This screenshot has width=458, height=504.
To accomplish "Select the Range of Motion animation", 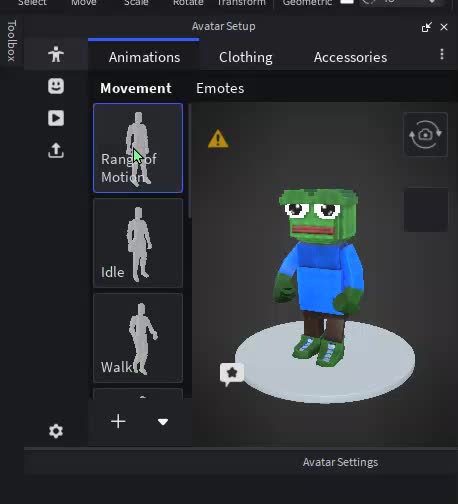I will tap(138, 148).
